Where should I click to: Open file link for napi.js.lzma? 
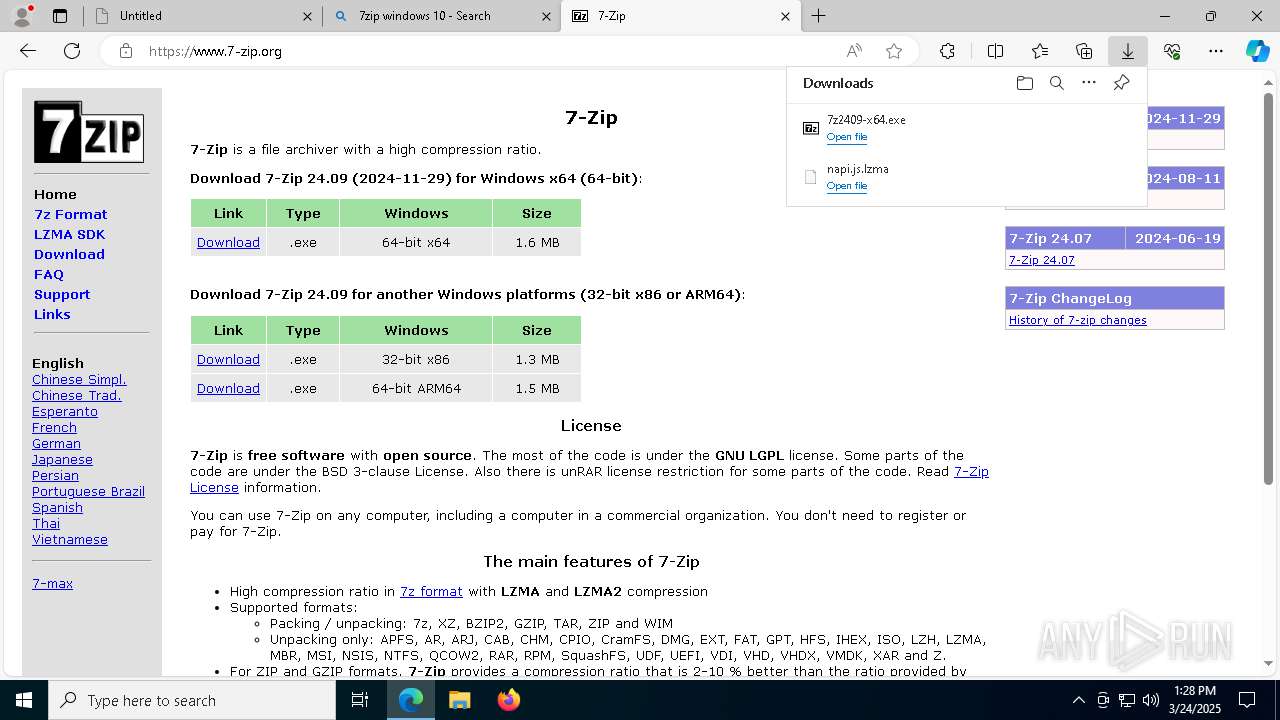click(x=846, y=186)
